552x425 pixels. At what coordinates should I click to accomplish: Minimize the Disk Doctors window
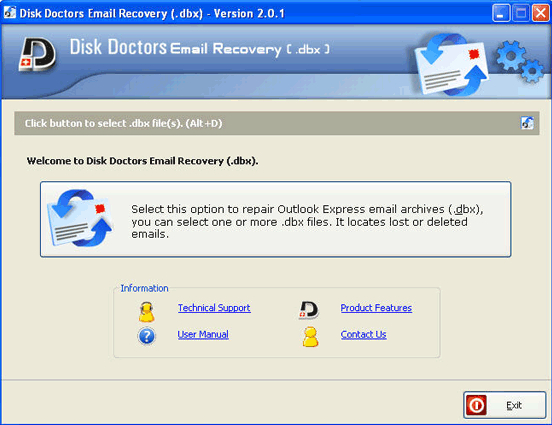point(501,13)
